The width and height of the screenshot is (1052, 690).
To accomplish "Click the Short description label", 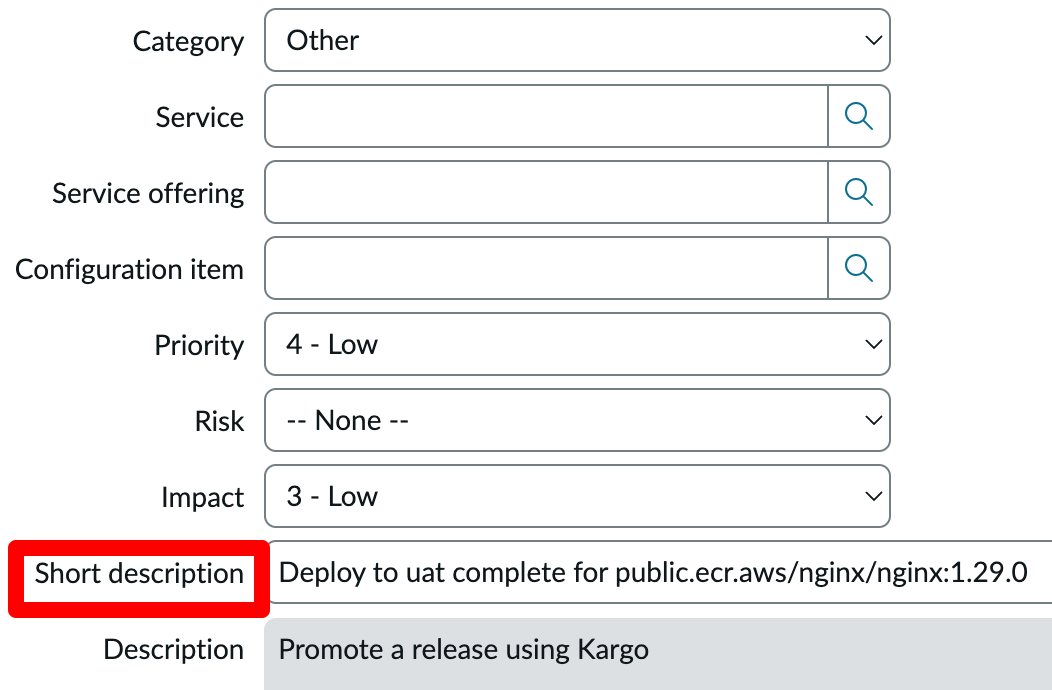I will point(139,574).
